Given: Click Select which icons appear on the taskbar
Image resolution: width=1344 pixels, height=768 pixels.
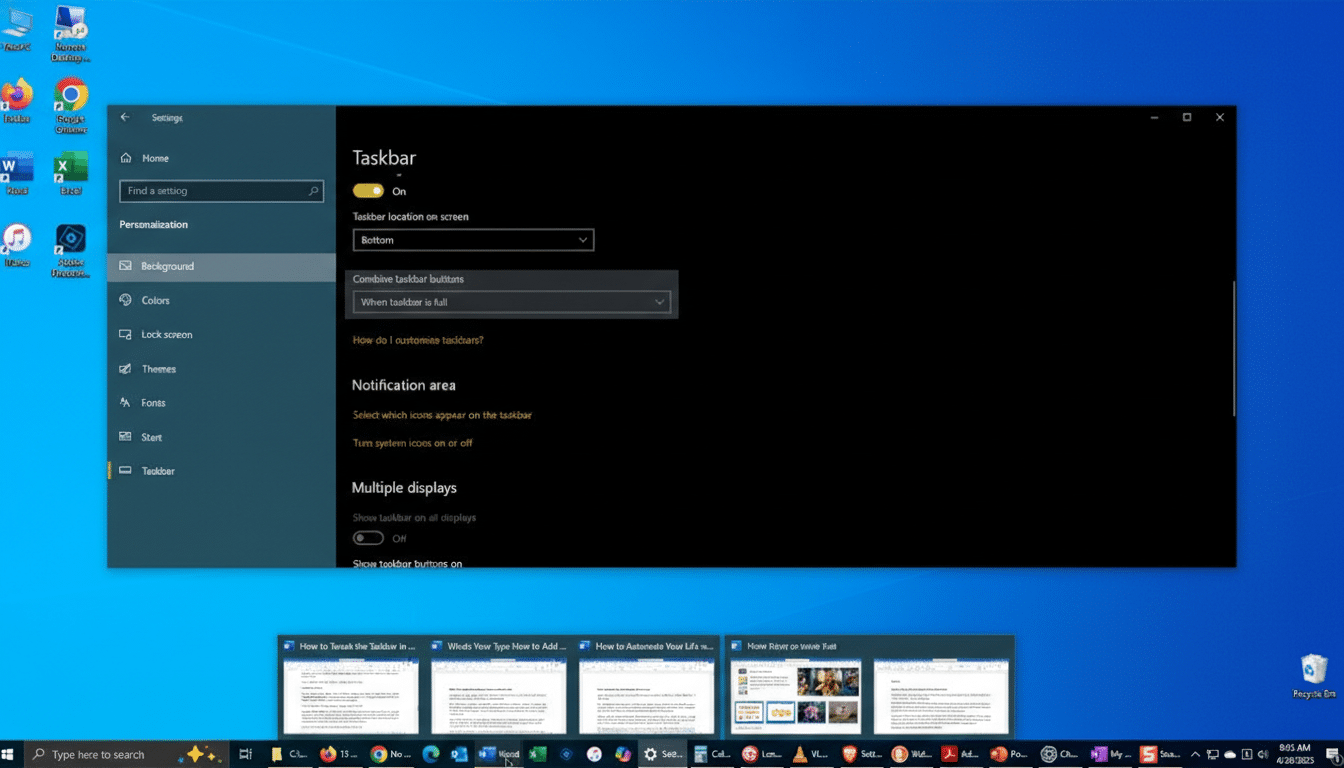Looking at the screenshot, I should point(441,415).
